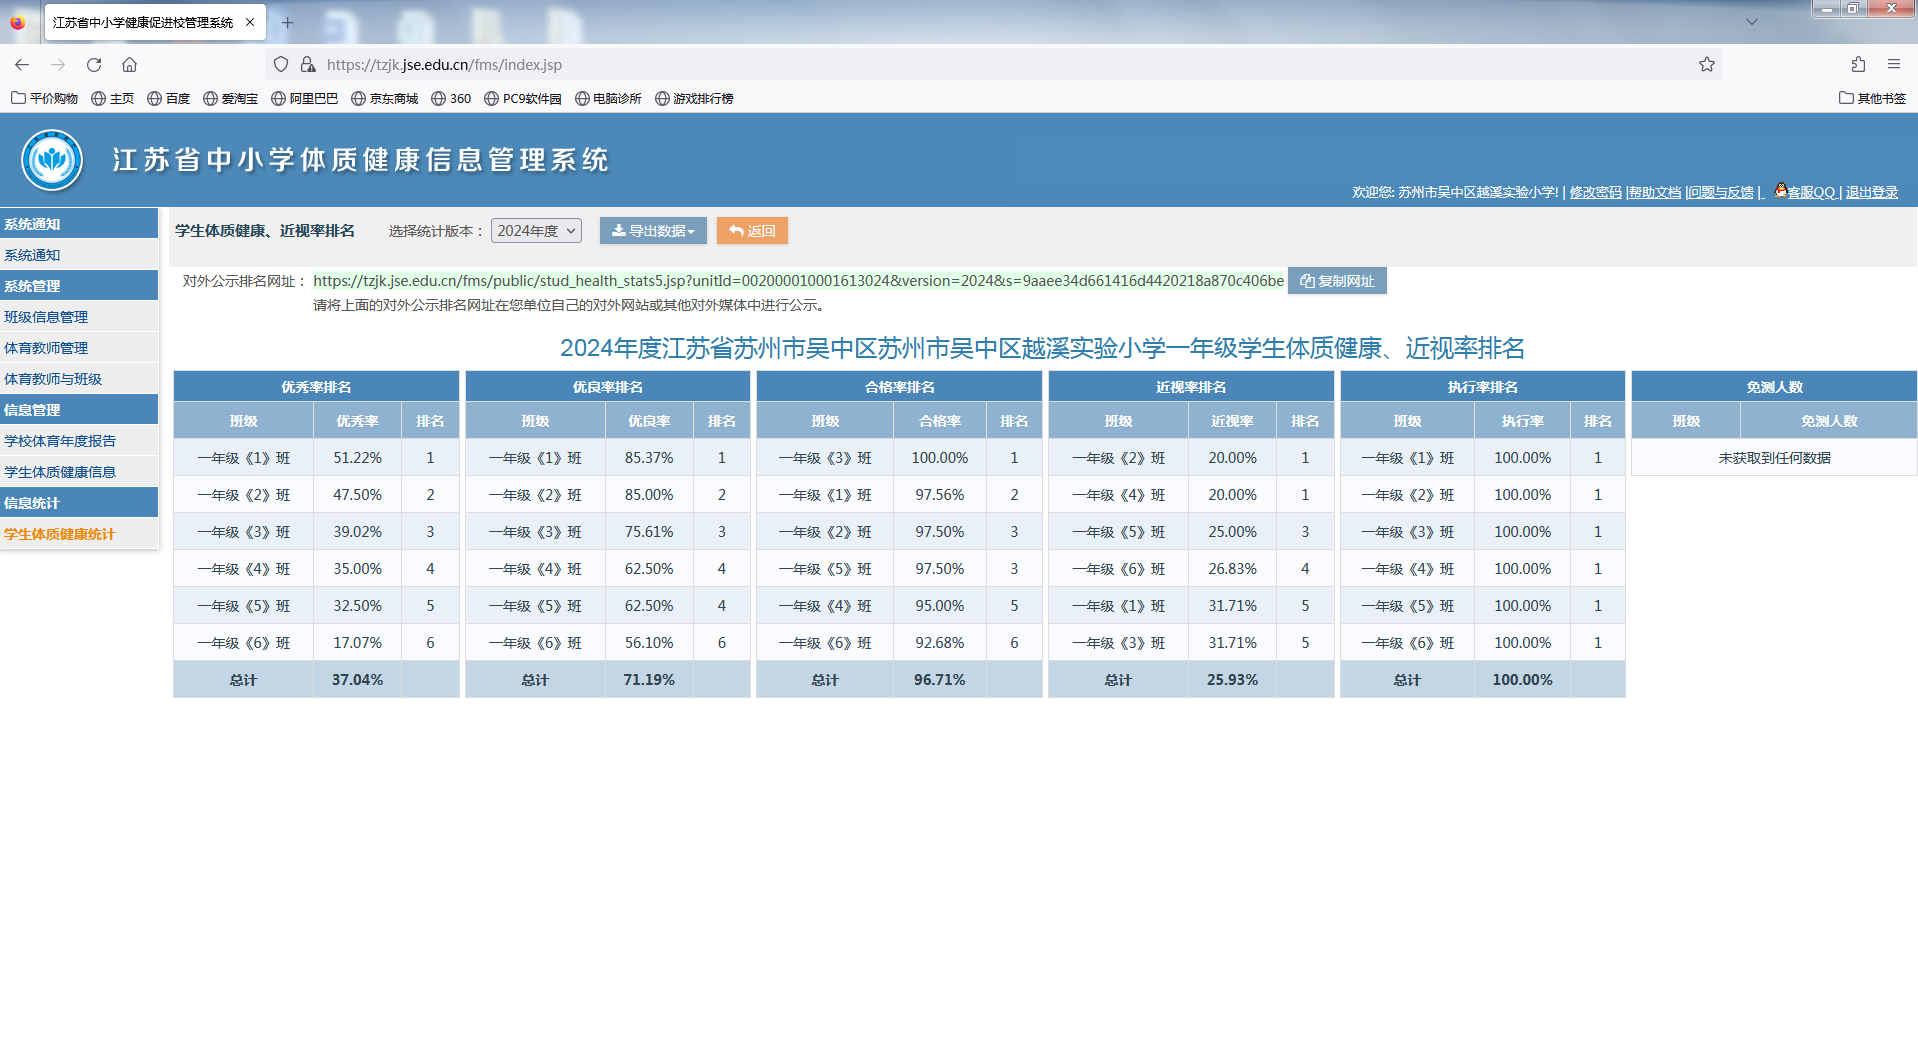Viewport: 1918px width, 1039px height.
Task: Open 帮助文档 link
Action: coord(1655,192)
